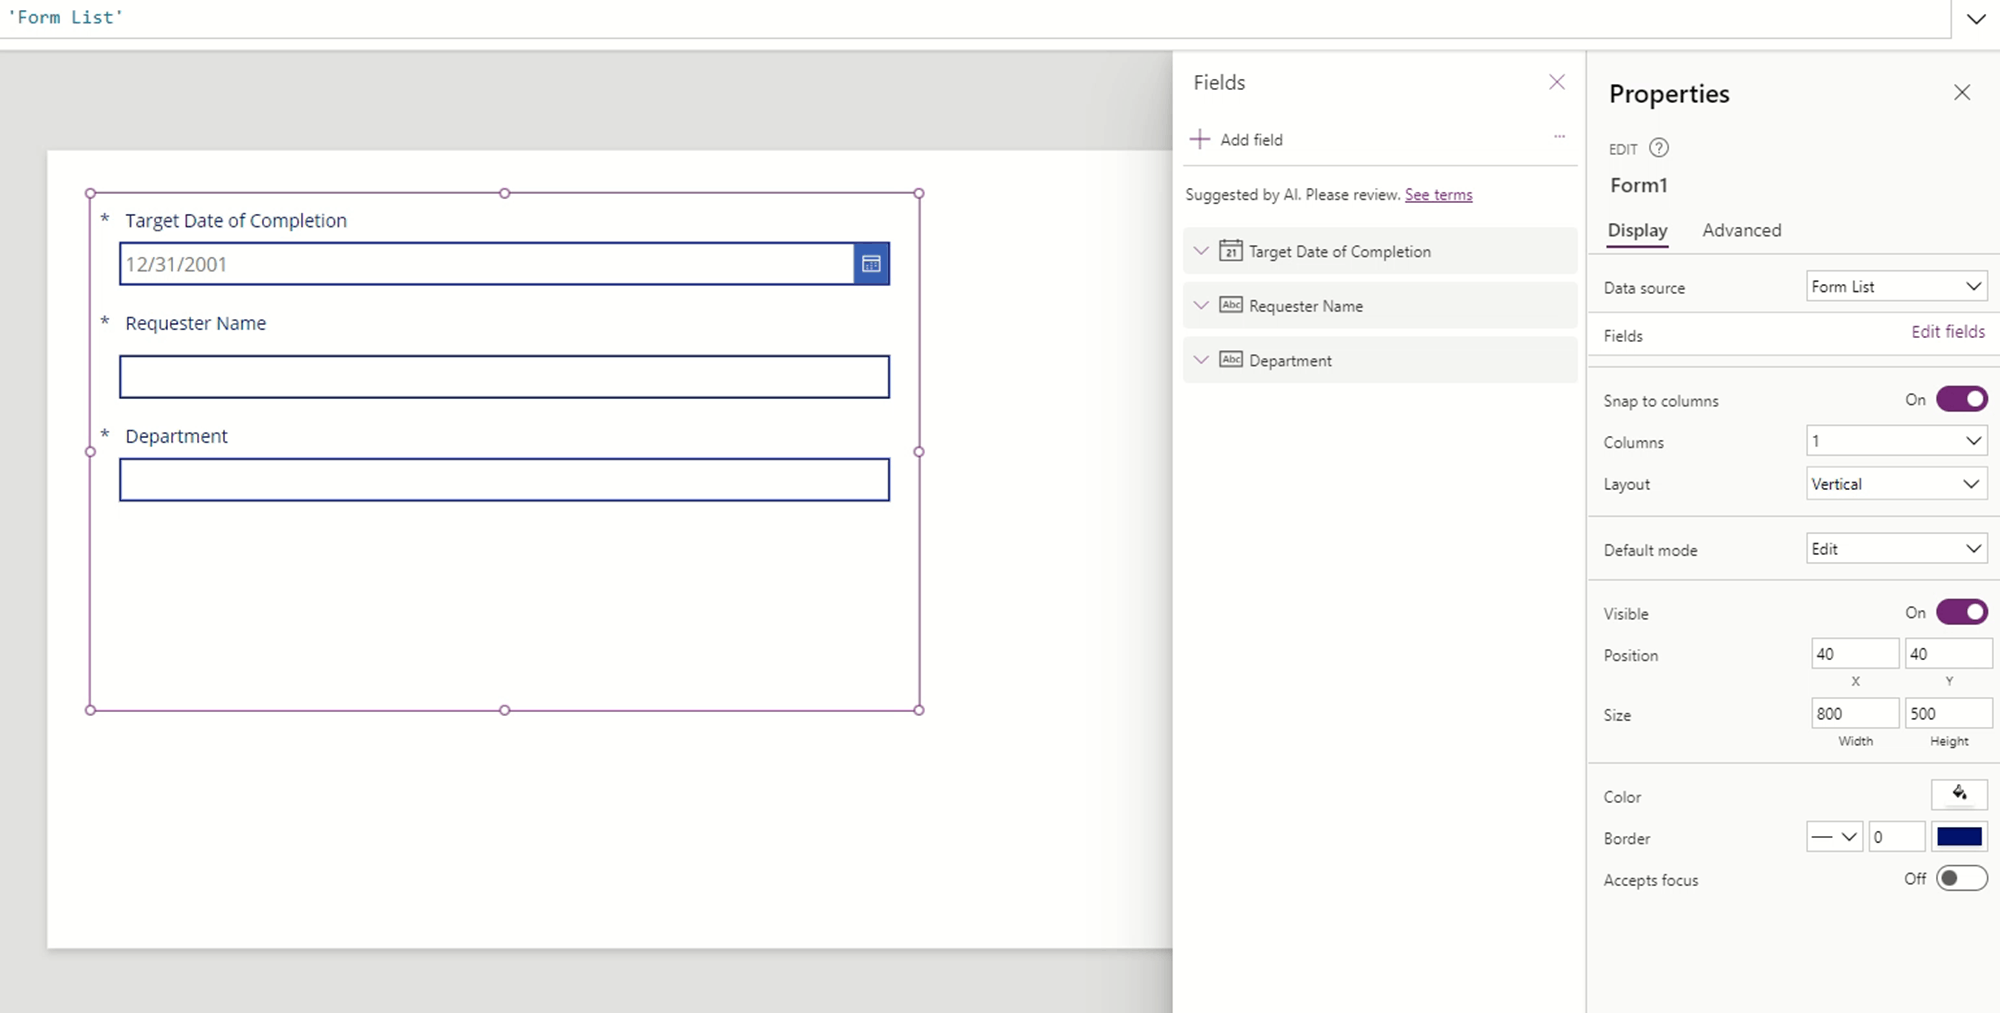Open the Columns dropdown
2000x1013 pixels.
(1896, 441)
